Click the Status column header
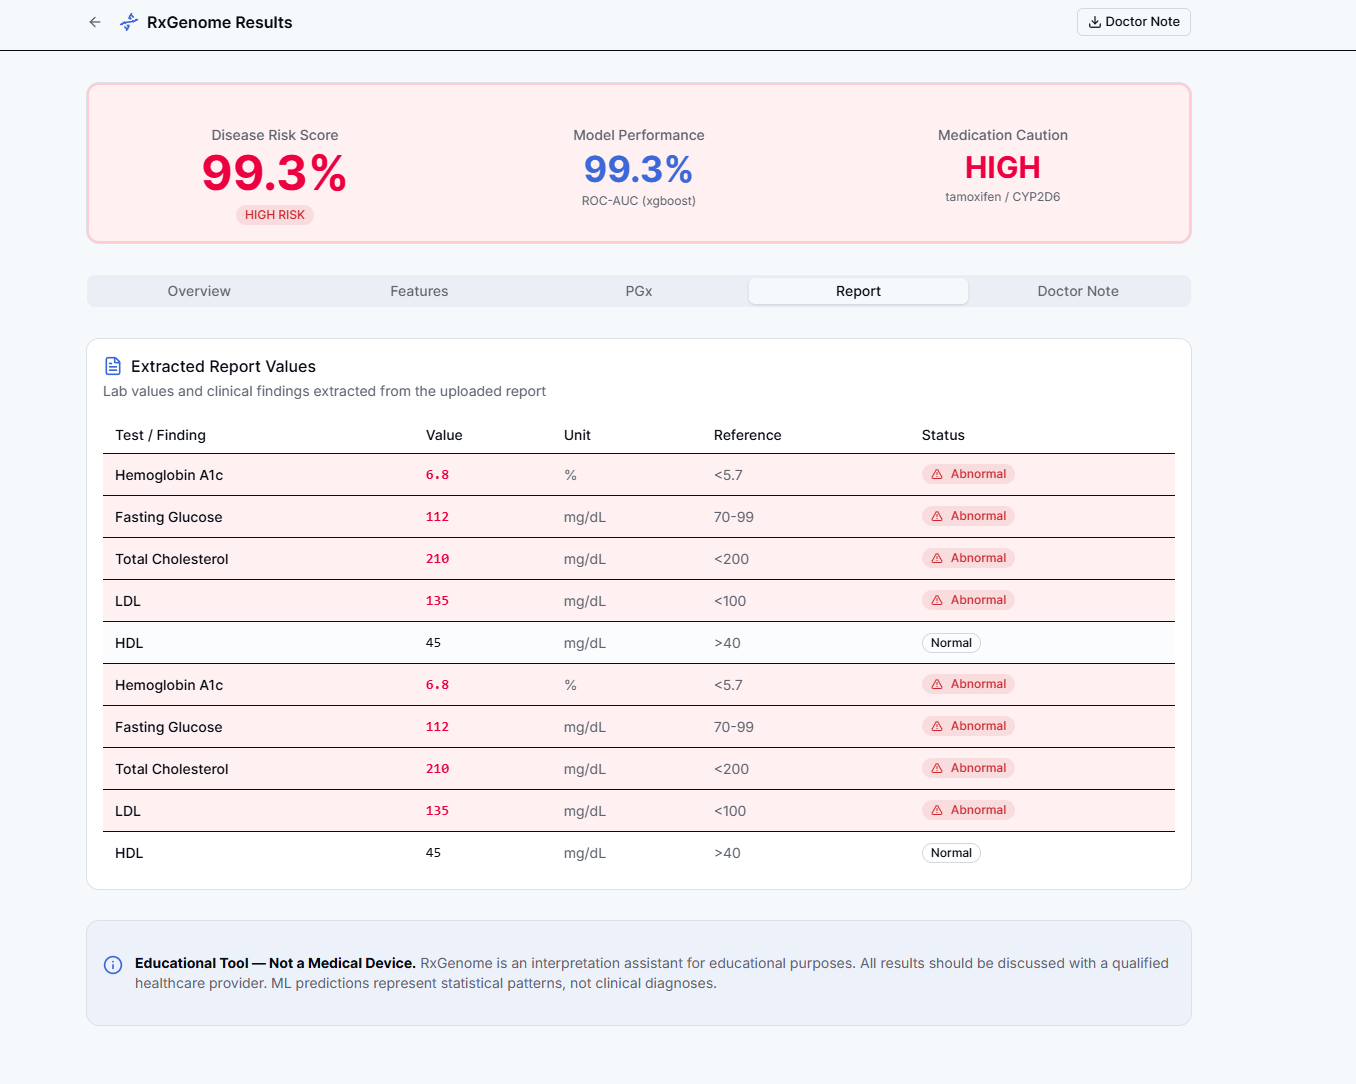This screenshot has width=1356, height=1084. click(x=943, y=435)
